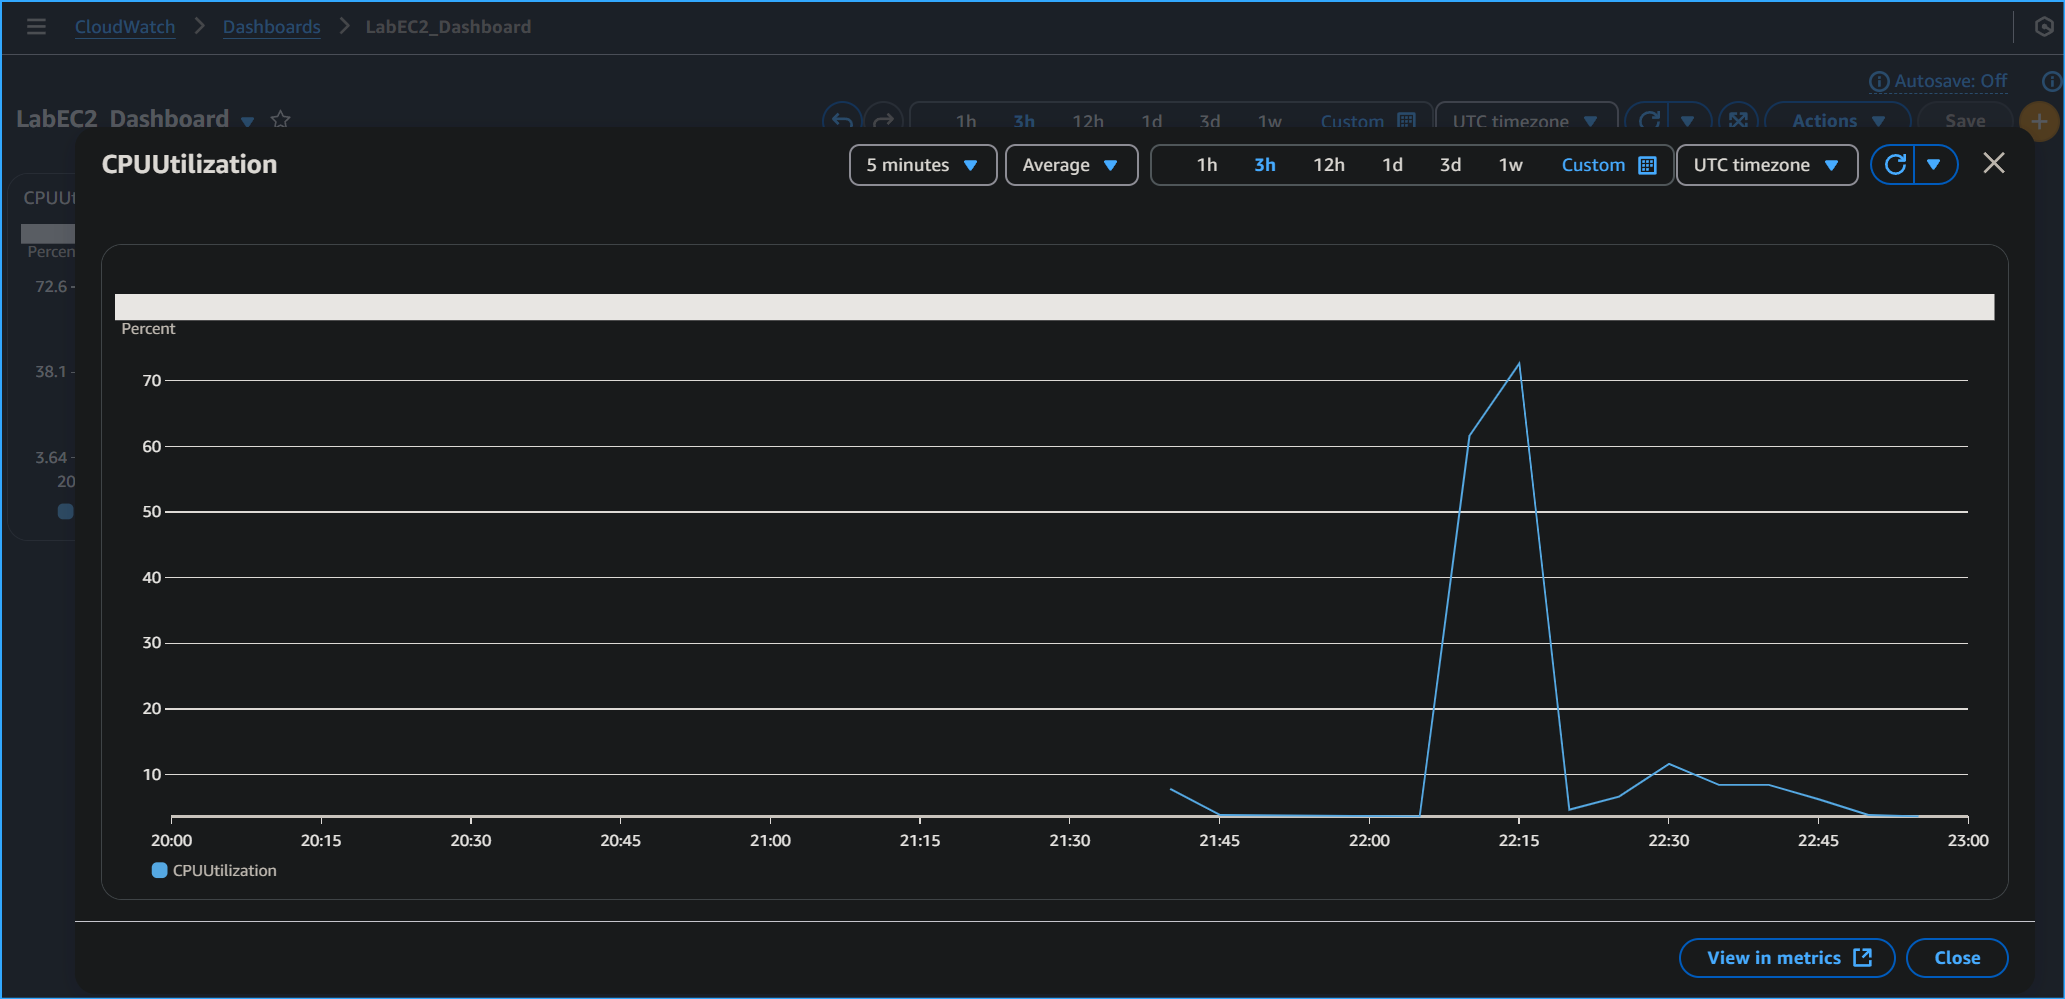Click the View in metrics button
The image size is (2065, 999).
pos(1786,957)
